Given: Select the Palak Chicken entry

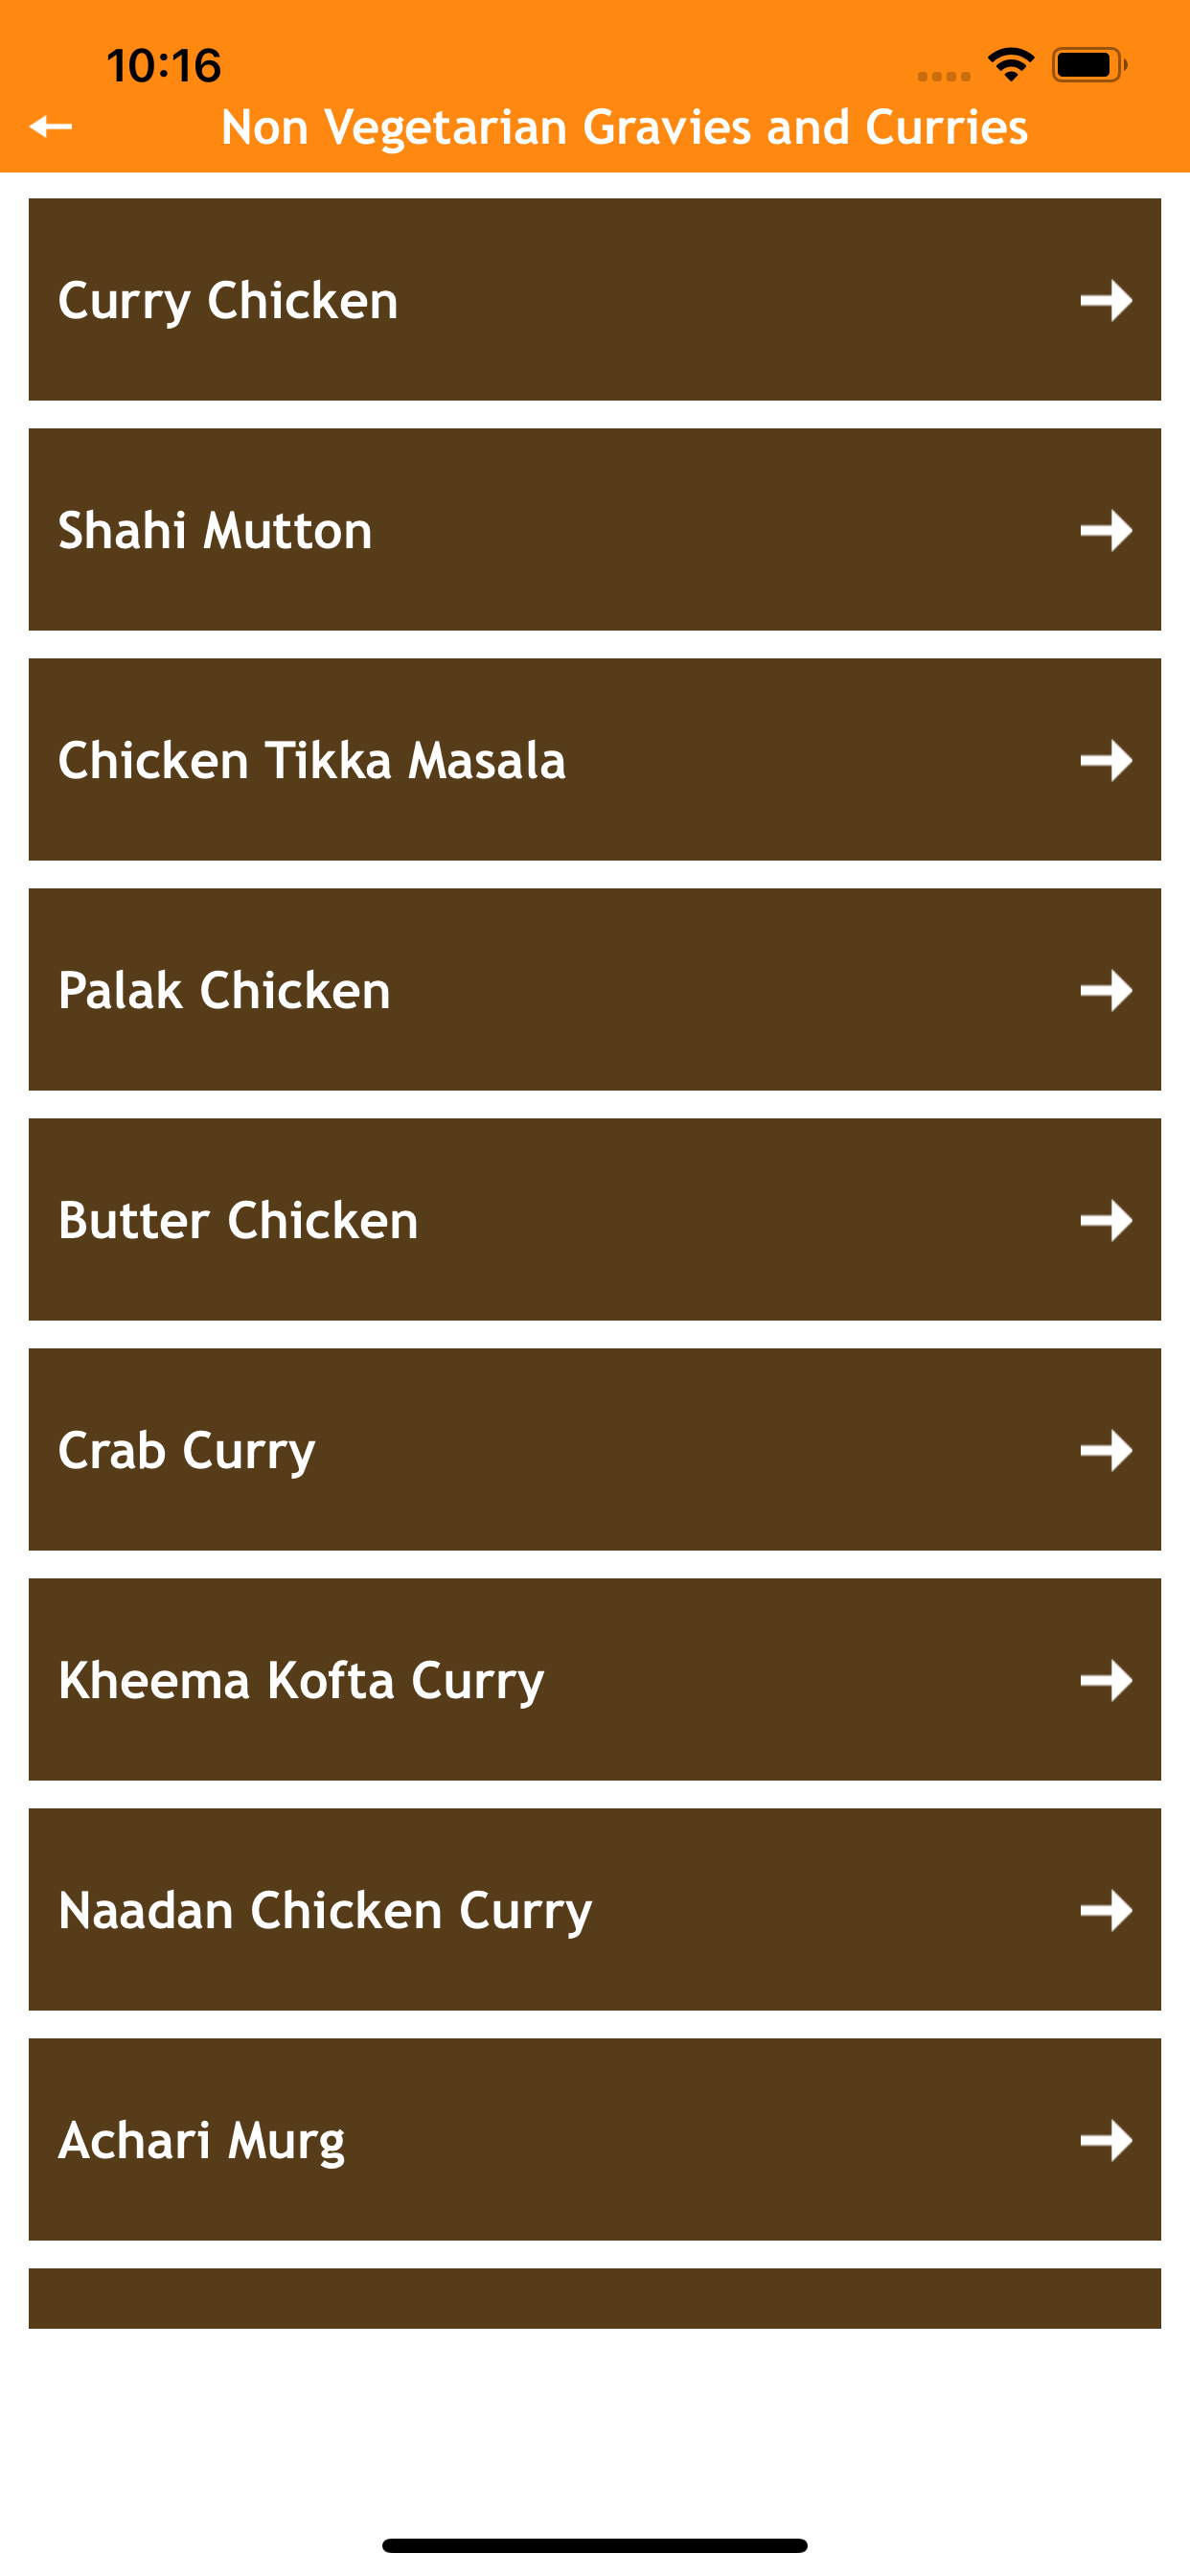Looking at the screenshot, I should [224, 990].
